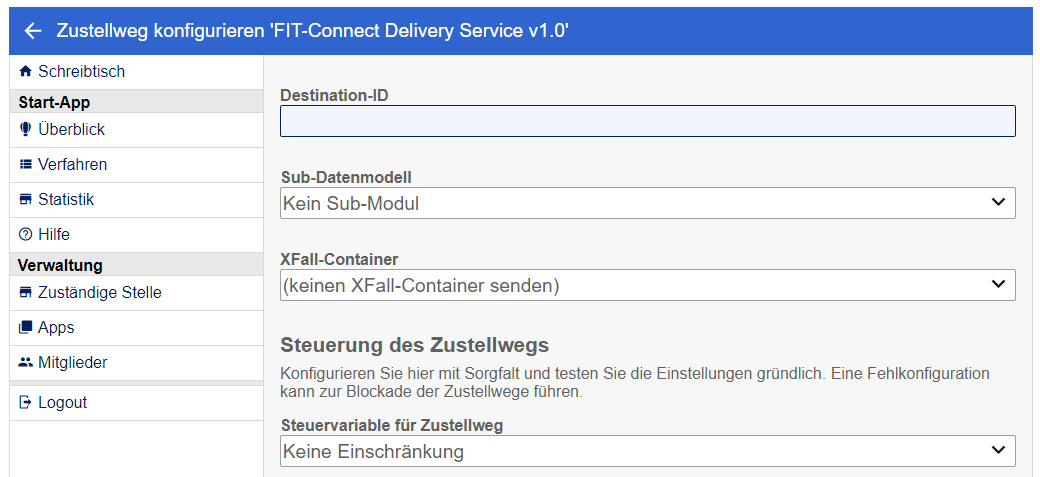Click the Logout link
The height and width of the screenshot is (477, 1040).
pos(62,403)
